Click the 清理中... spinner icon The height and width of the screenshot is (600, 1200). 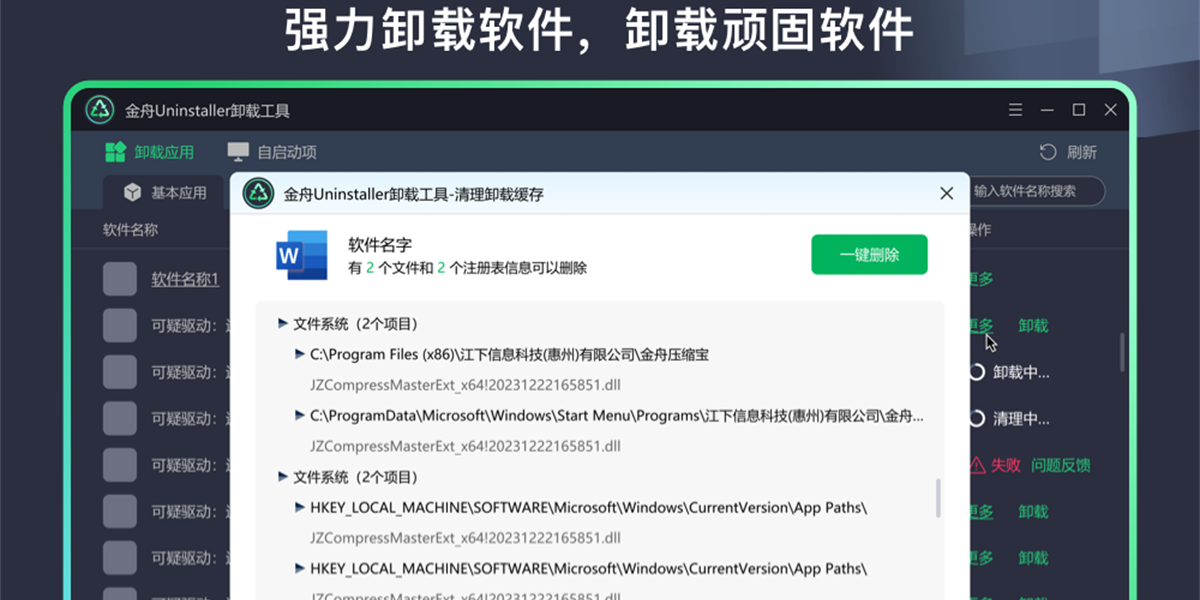[977, 418]
